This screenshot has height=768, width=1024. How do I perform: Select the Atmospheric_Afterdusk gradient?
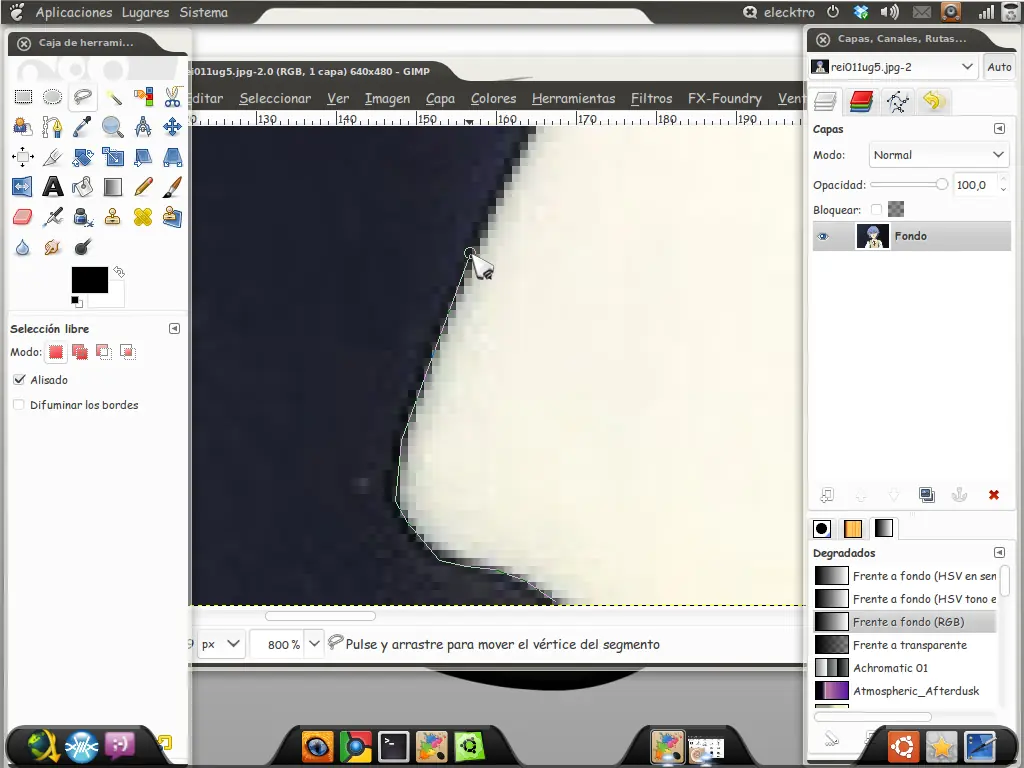[x=904, y=691]
